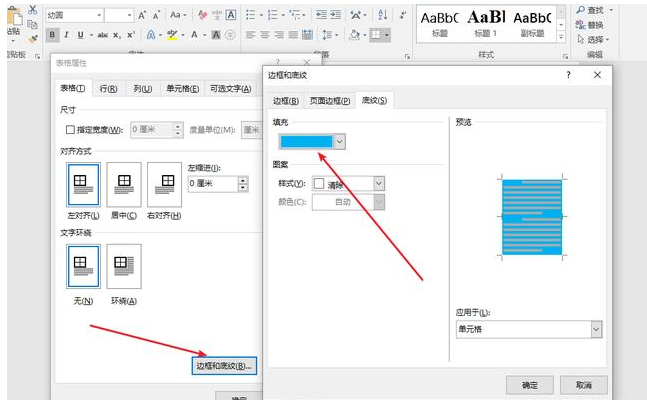Click the blue fill color swatch

pos(306,142)
